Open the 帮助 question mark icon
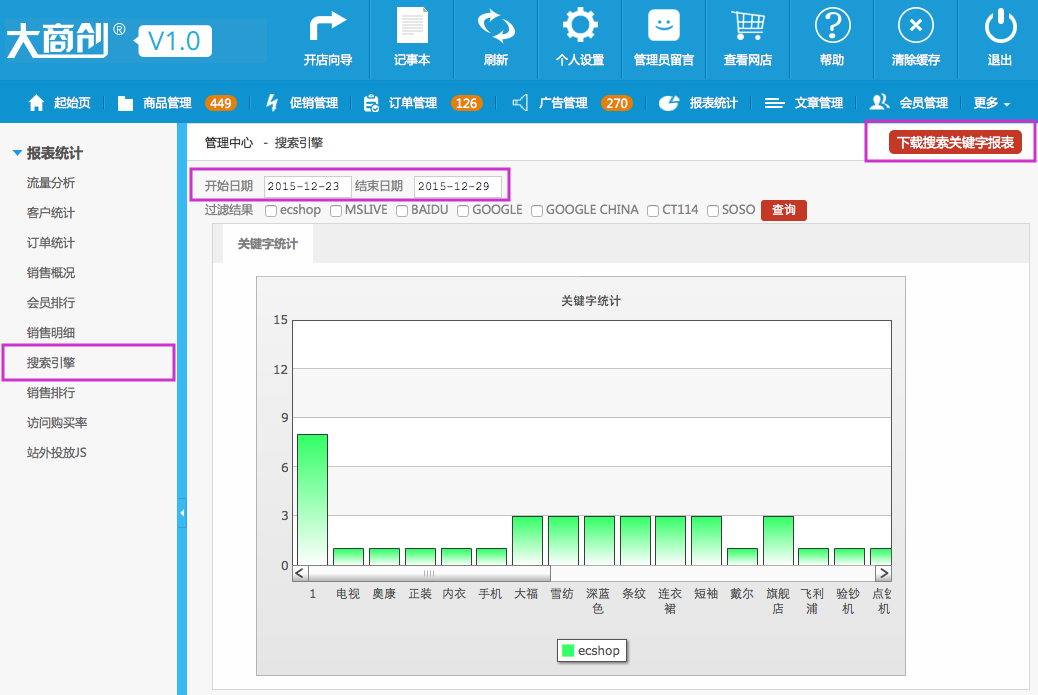The height and width of the screenshot is (695, 1038). pos(832,26)
